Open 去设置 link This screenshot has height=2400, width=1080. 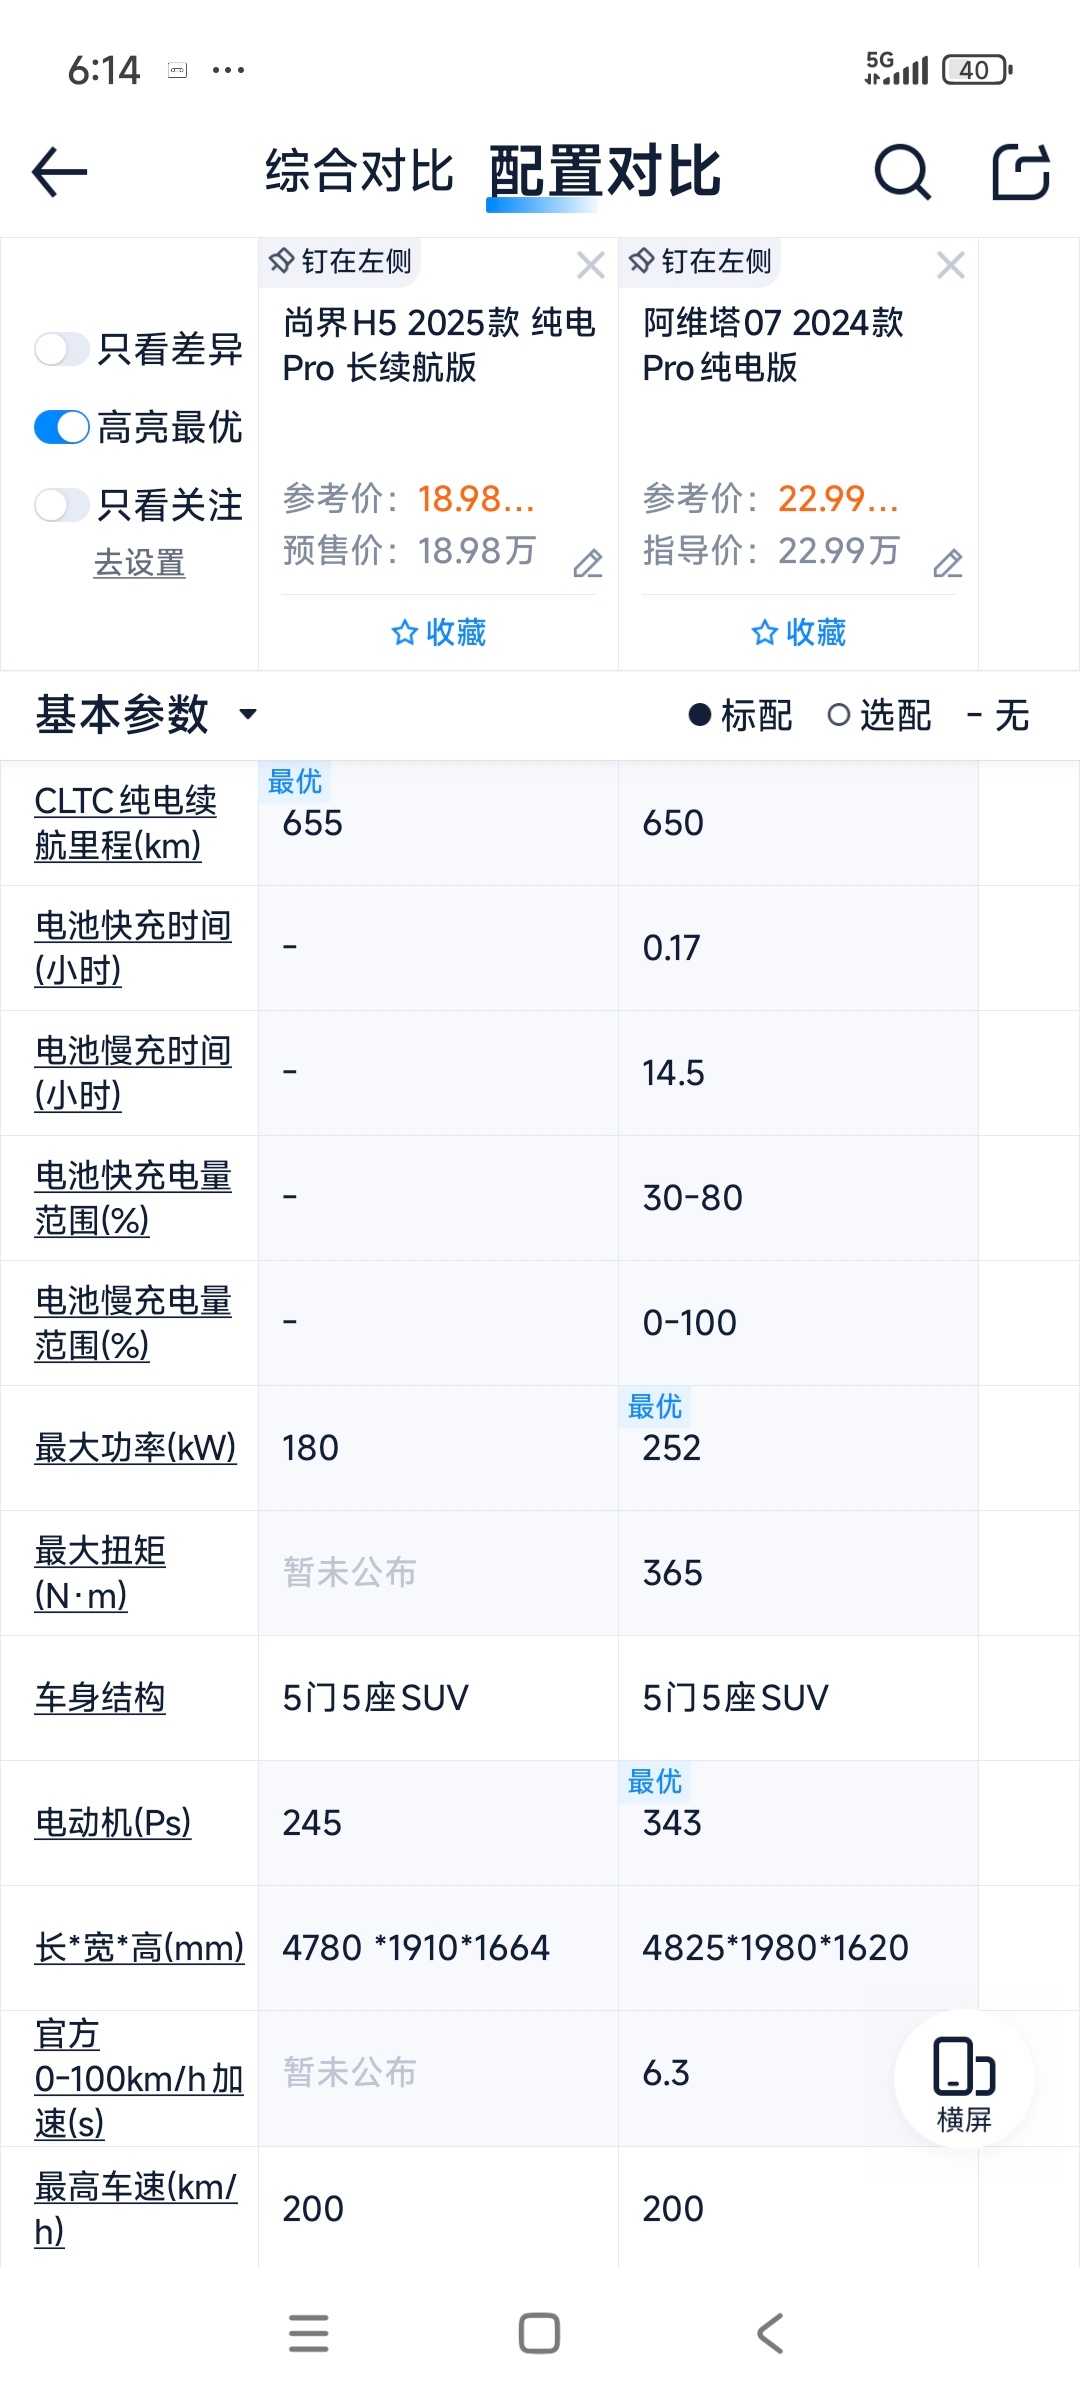pyautogui.click(x=139, y=563)
